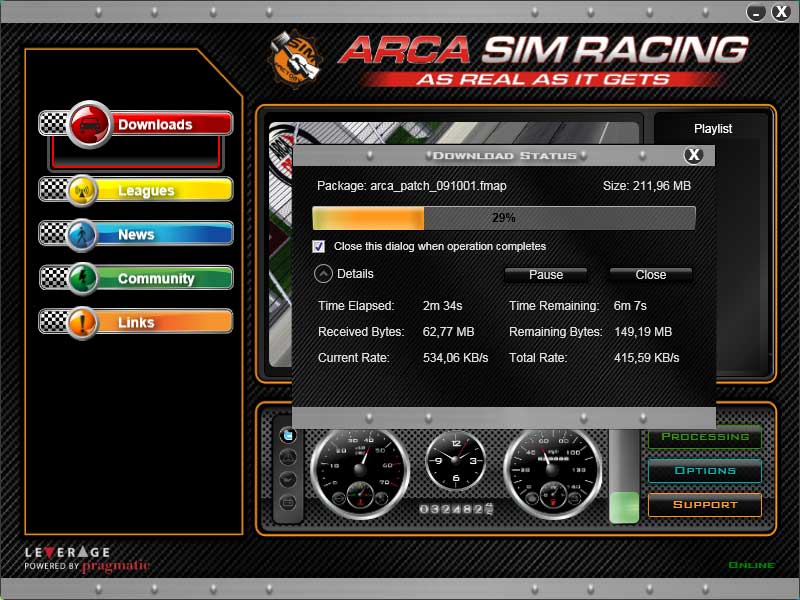Open the News section
Viewport: 800px width, 600px height.
pyautogui.click(x=136, y=234)
